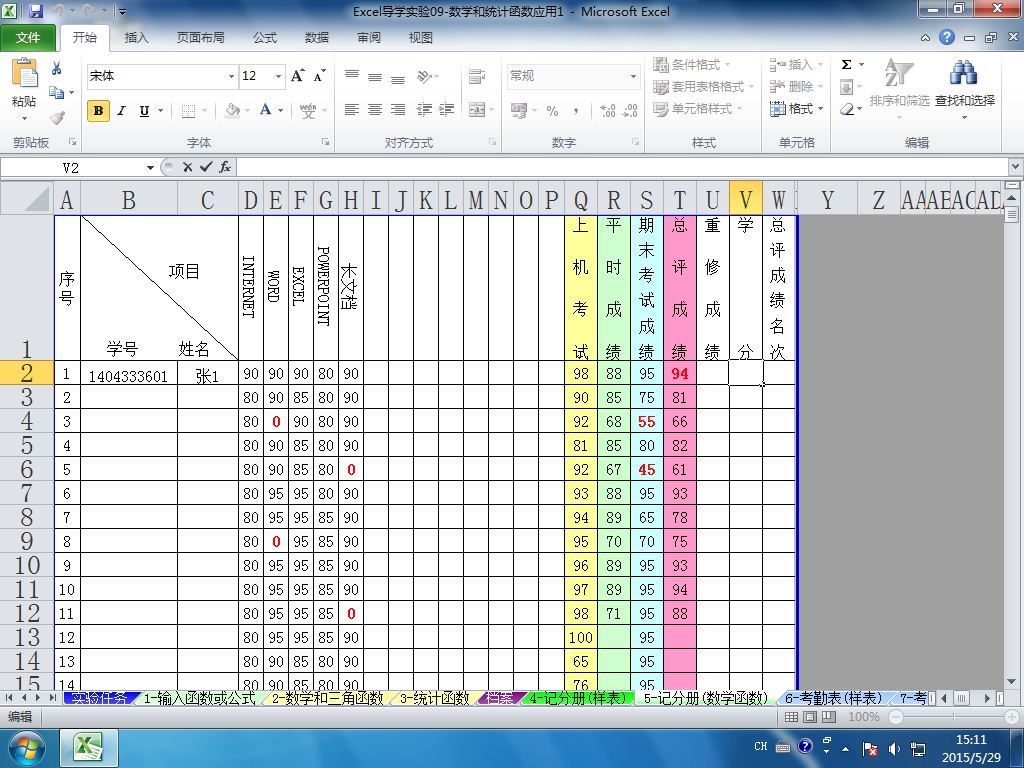Click the phonetic guide 文 icon
1024x768 pixels.
coord(307,110)
